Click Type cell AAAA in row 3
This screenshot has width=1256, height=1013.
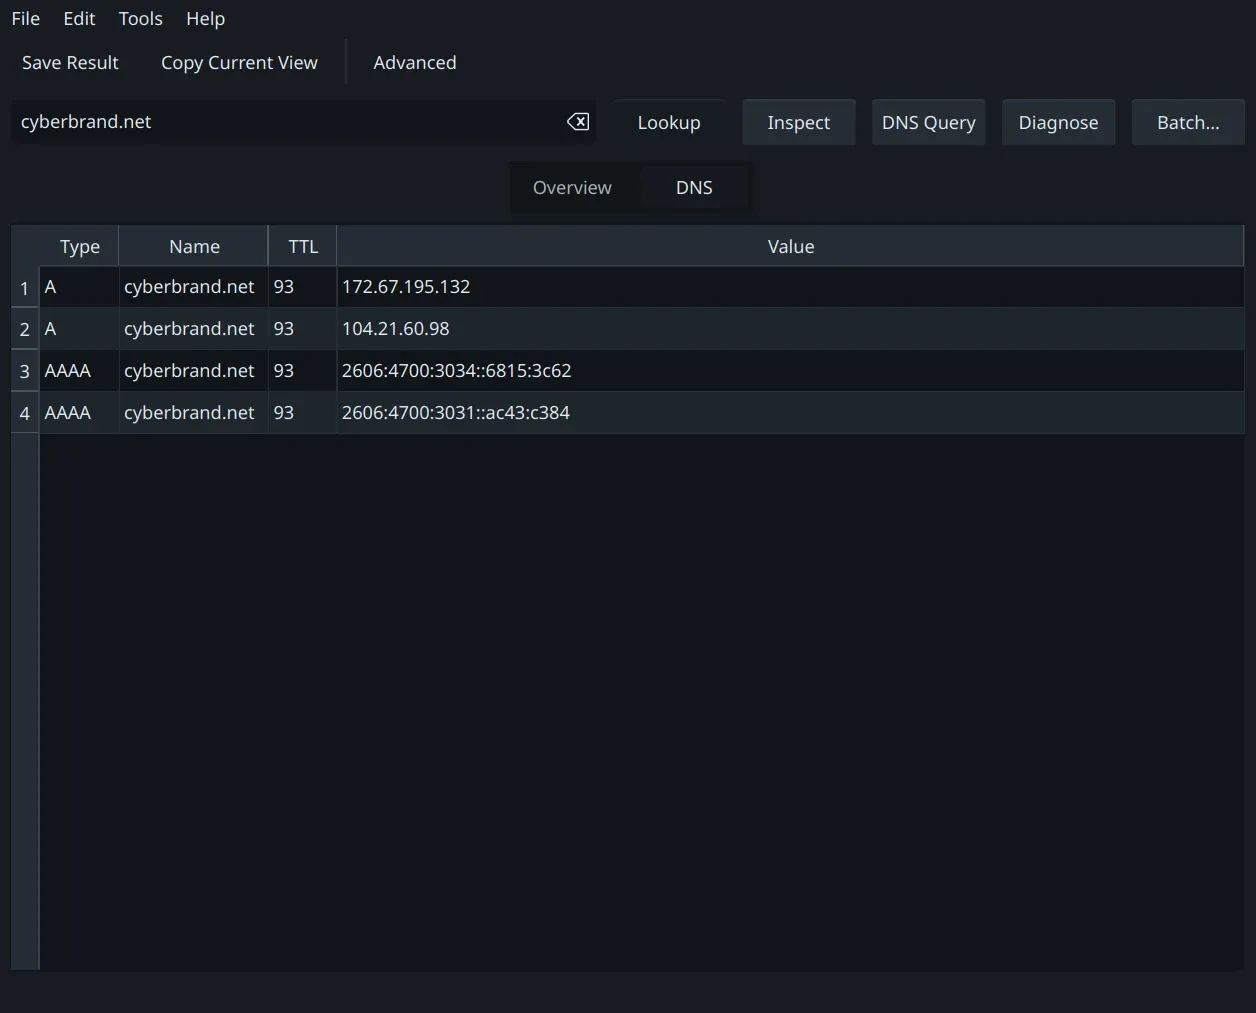pyautogui.click(x=79, y=371)
